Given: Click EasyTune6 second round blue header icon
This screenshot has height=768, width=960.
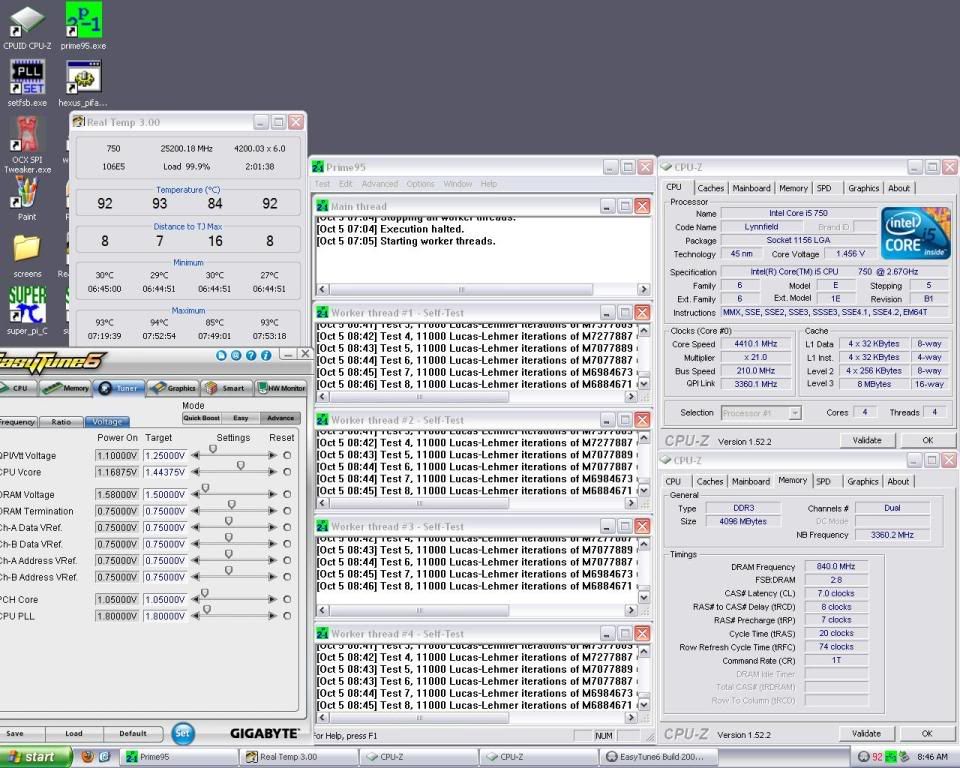Looking at the screenshot, I should (236, 355).
